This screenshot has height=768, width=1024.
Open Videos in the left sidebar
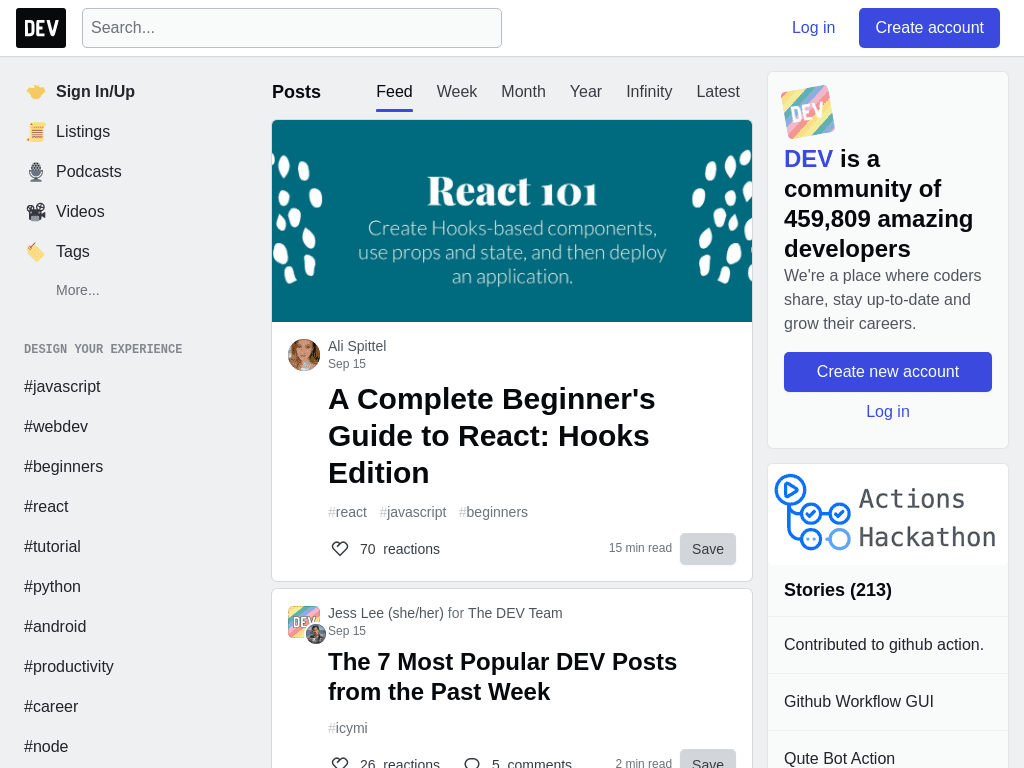pos(80,212)
